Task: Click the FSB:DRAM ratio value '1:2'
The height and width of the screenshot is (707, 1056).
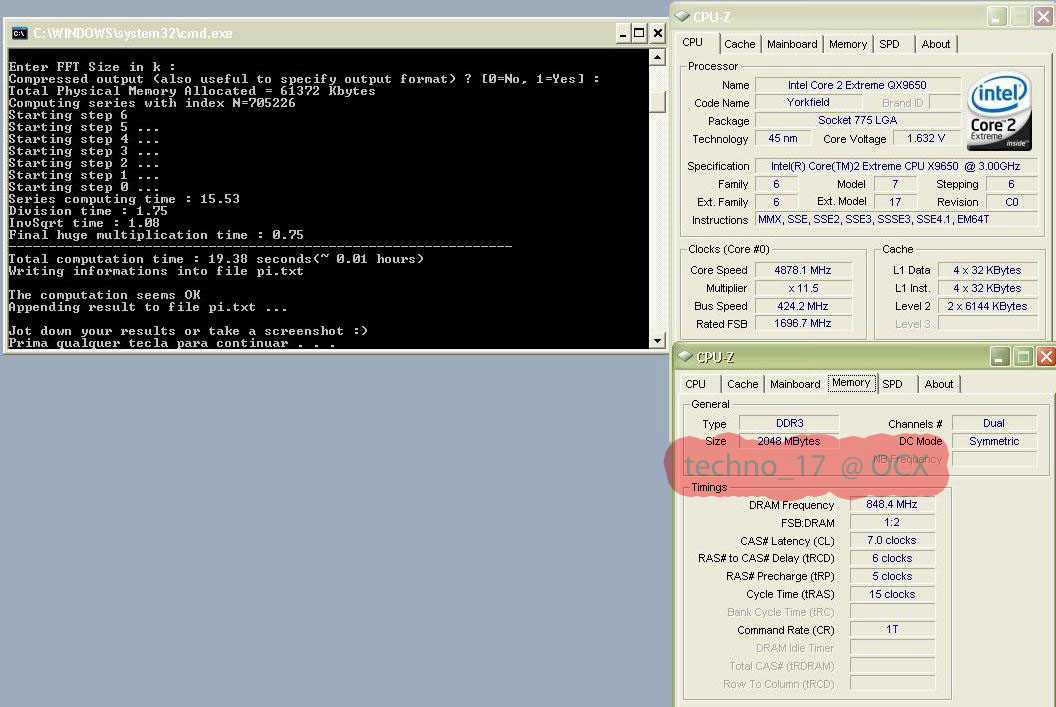Action: pos(892,523)
